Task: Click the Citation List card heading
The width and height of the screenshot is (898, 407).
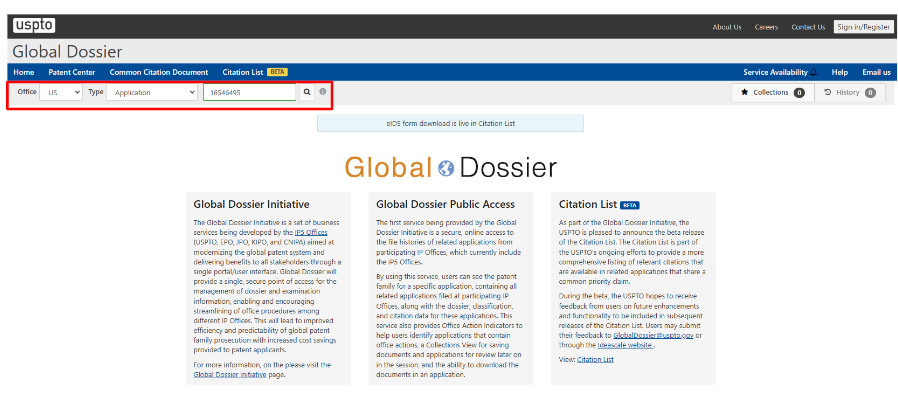Action: tap(598, 204)
